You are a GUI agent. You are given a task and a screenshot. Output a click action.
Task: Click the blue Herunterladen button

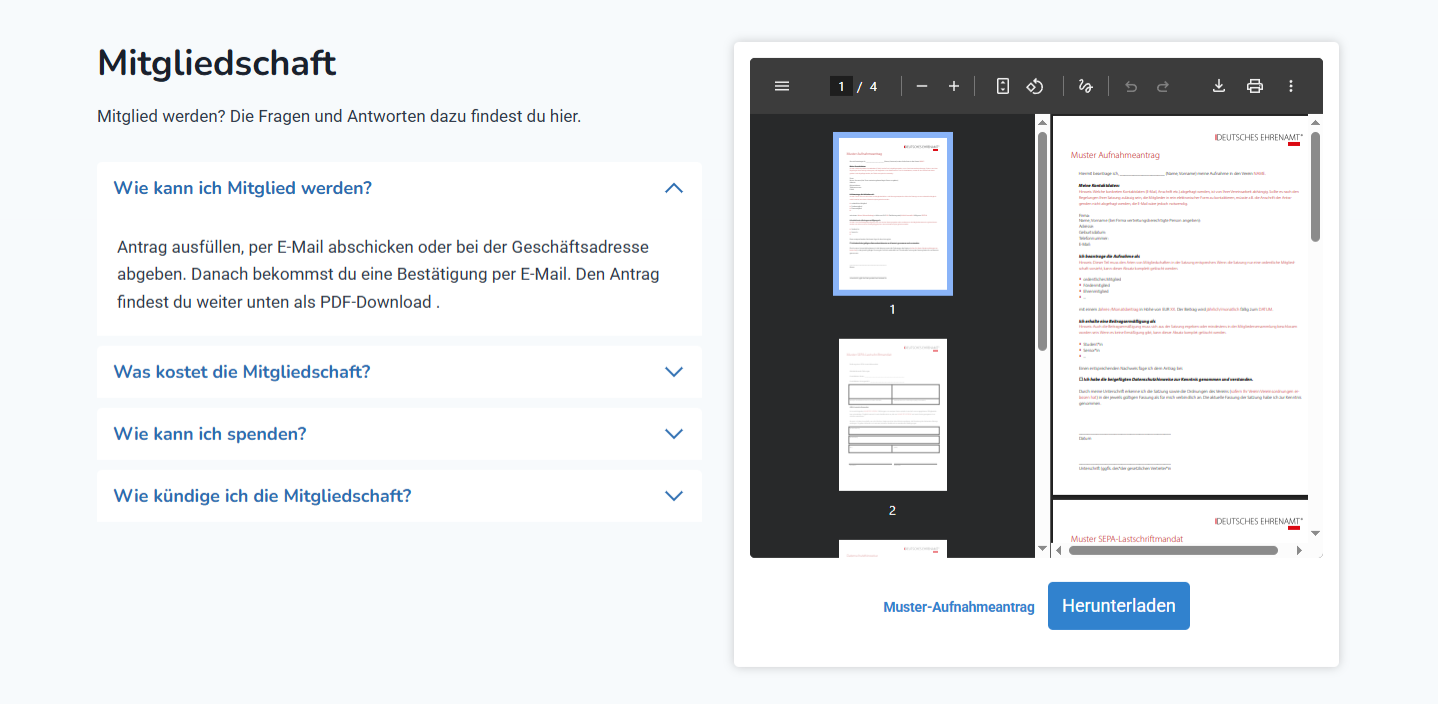[x=1118, y=606]
